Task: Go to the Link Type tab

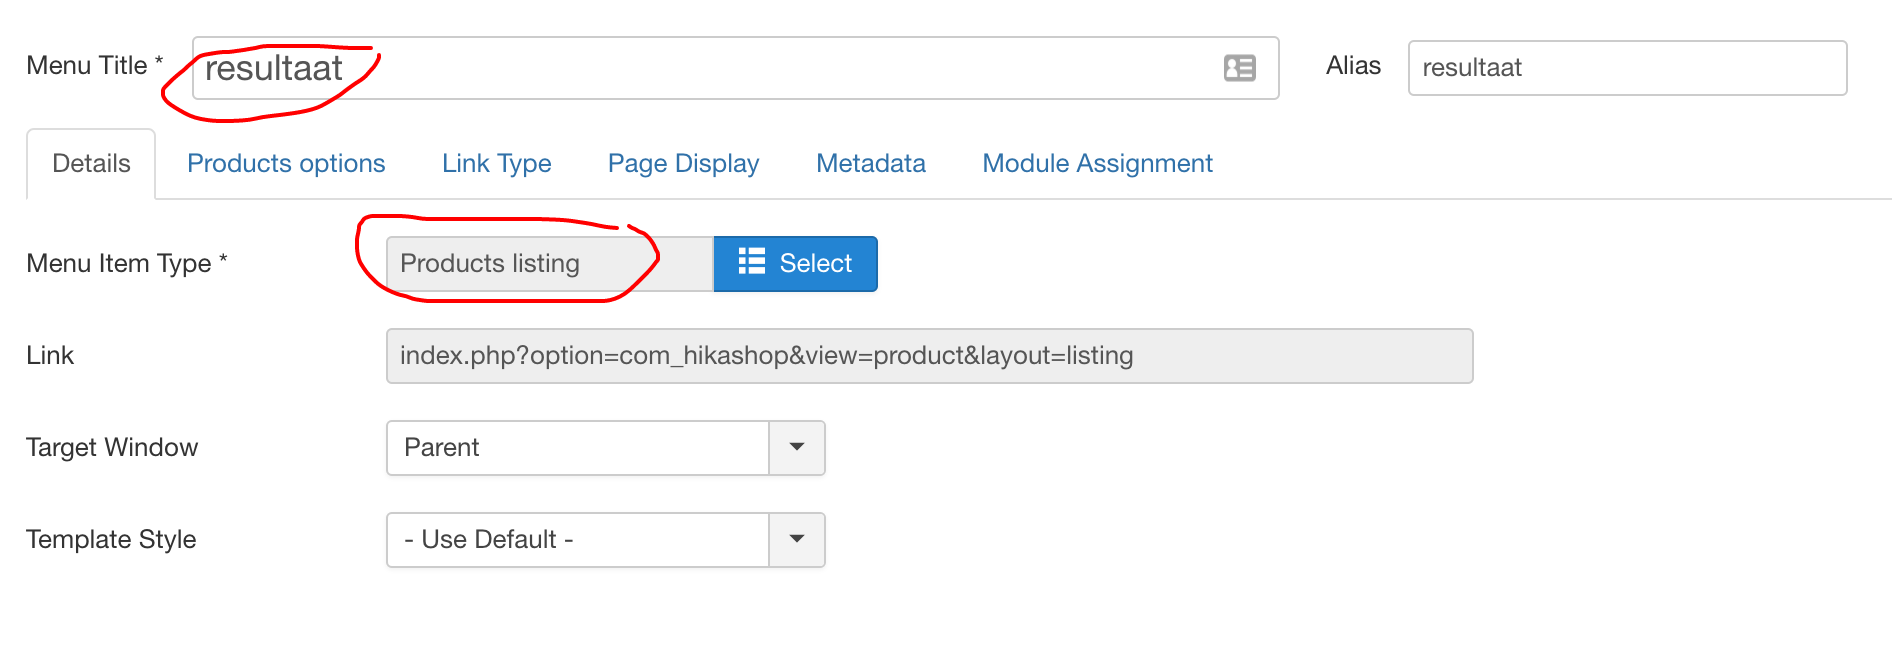Action: click(x=496, y=164)
